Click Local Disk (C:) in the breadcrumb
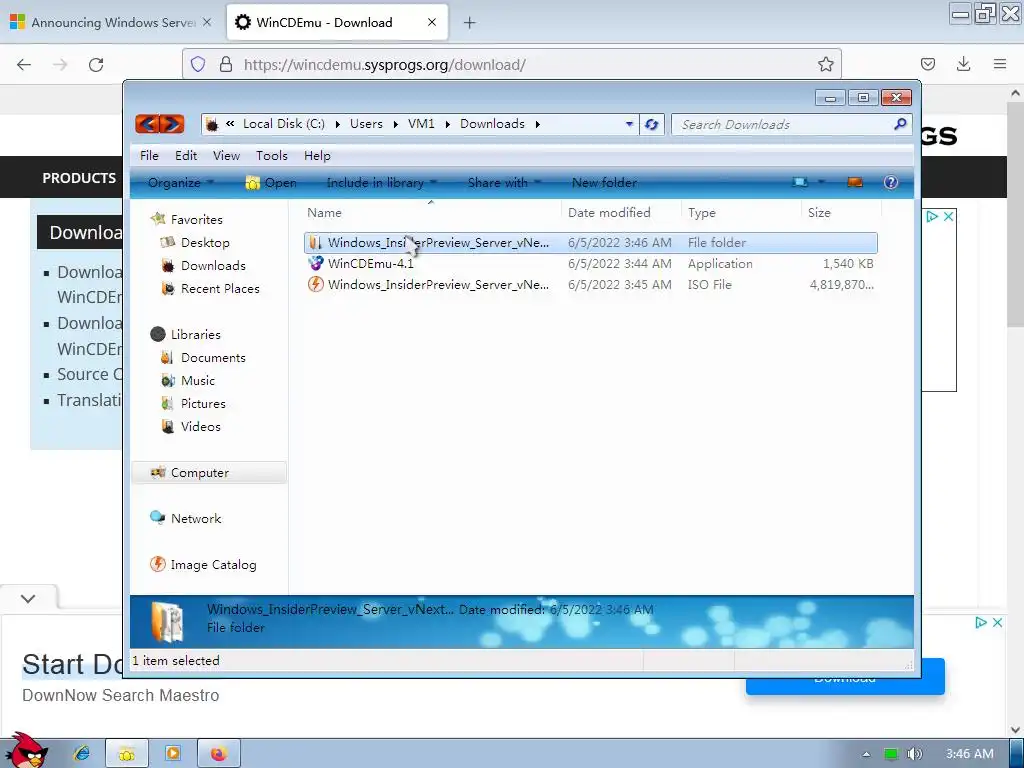The height and width of the screenshot is (768, 1024). 283,124
